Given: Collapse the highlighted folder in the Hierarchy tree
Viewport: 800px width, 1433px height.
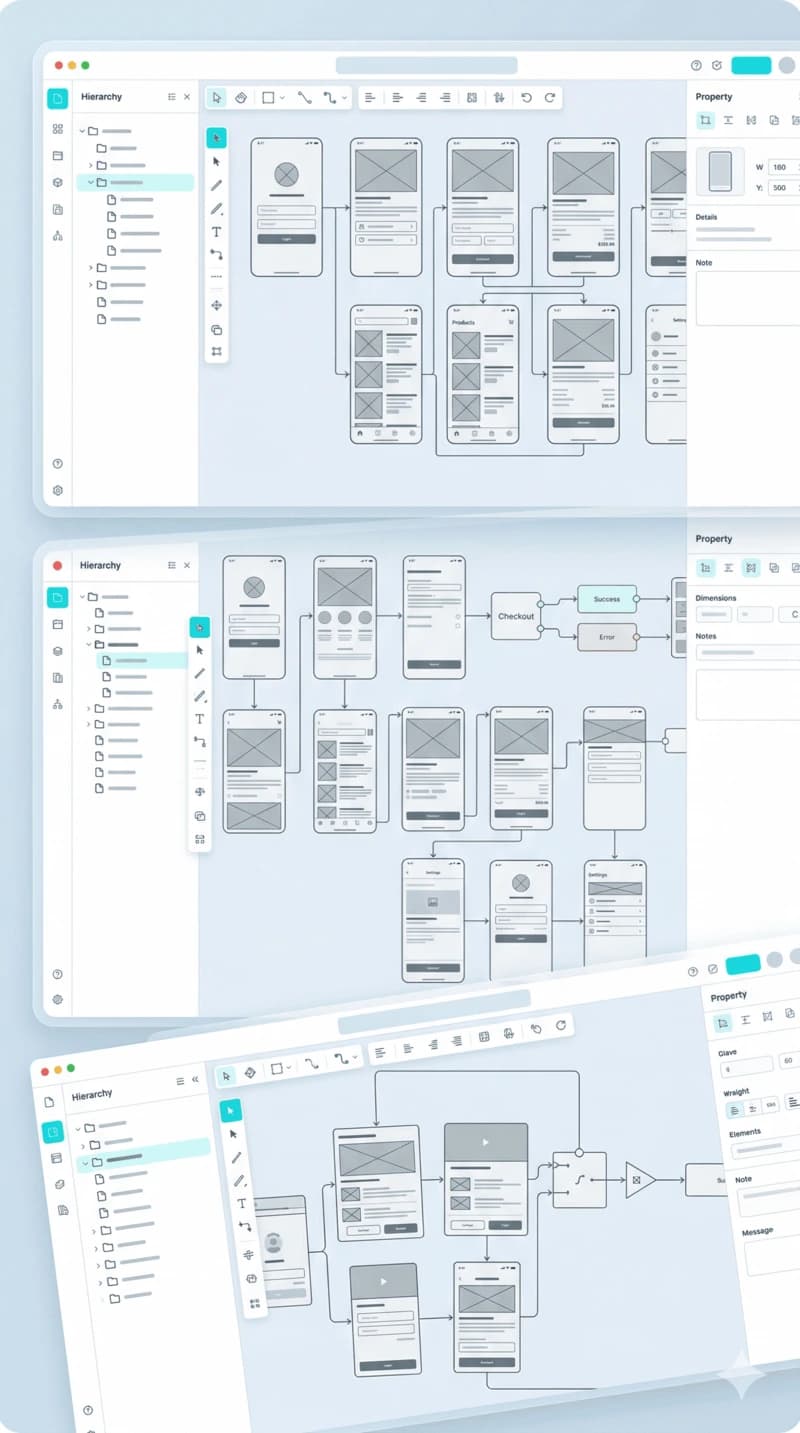Looking at the screenshot, I should [92, 183].
